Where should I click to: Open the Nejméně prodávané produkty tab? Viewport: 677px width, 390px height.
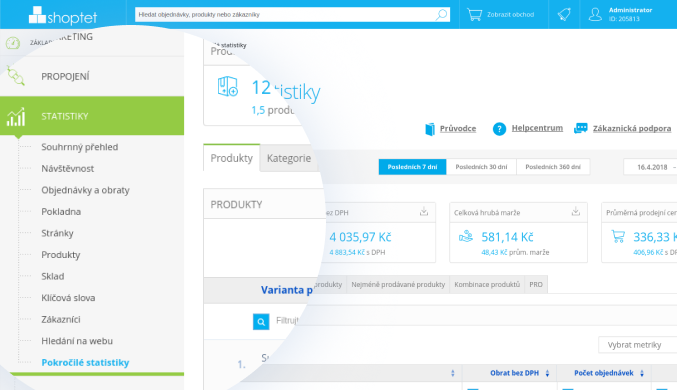[x=398, y=285]
